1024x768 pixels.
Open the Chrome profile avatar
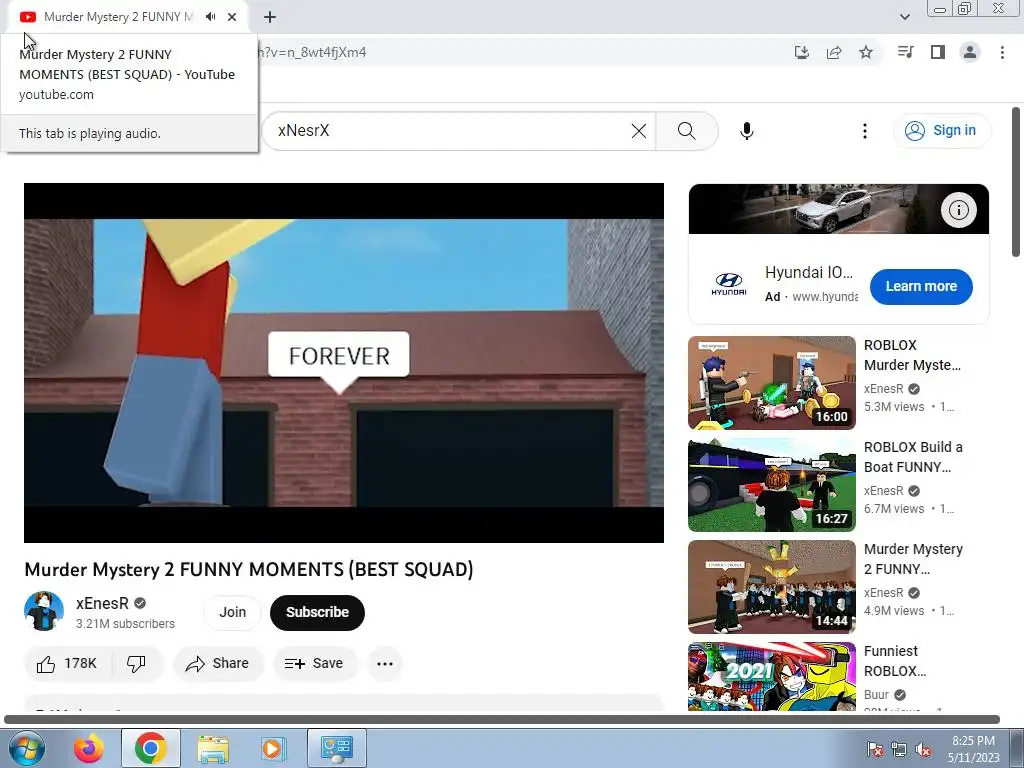pyautogui.click(x=970, y=52)
